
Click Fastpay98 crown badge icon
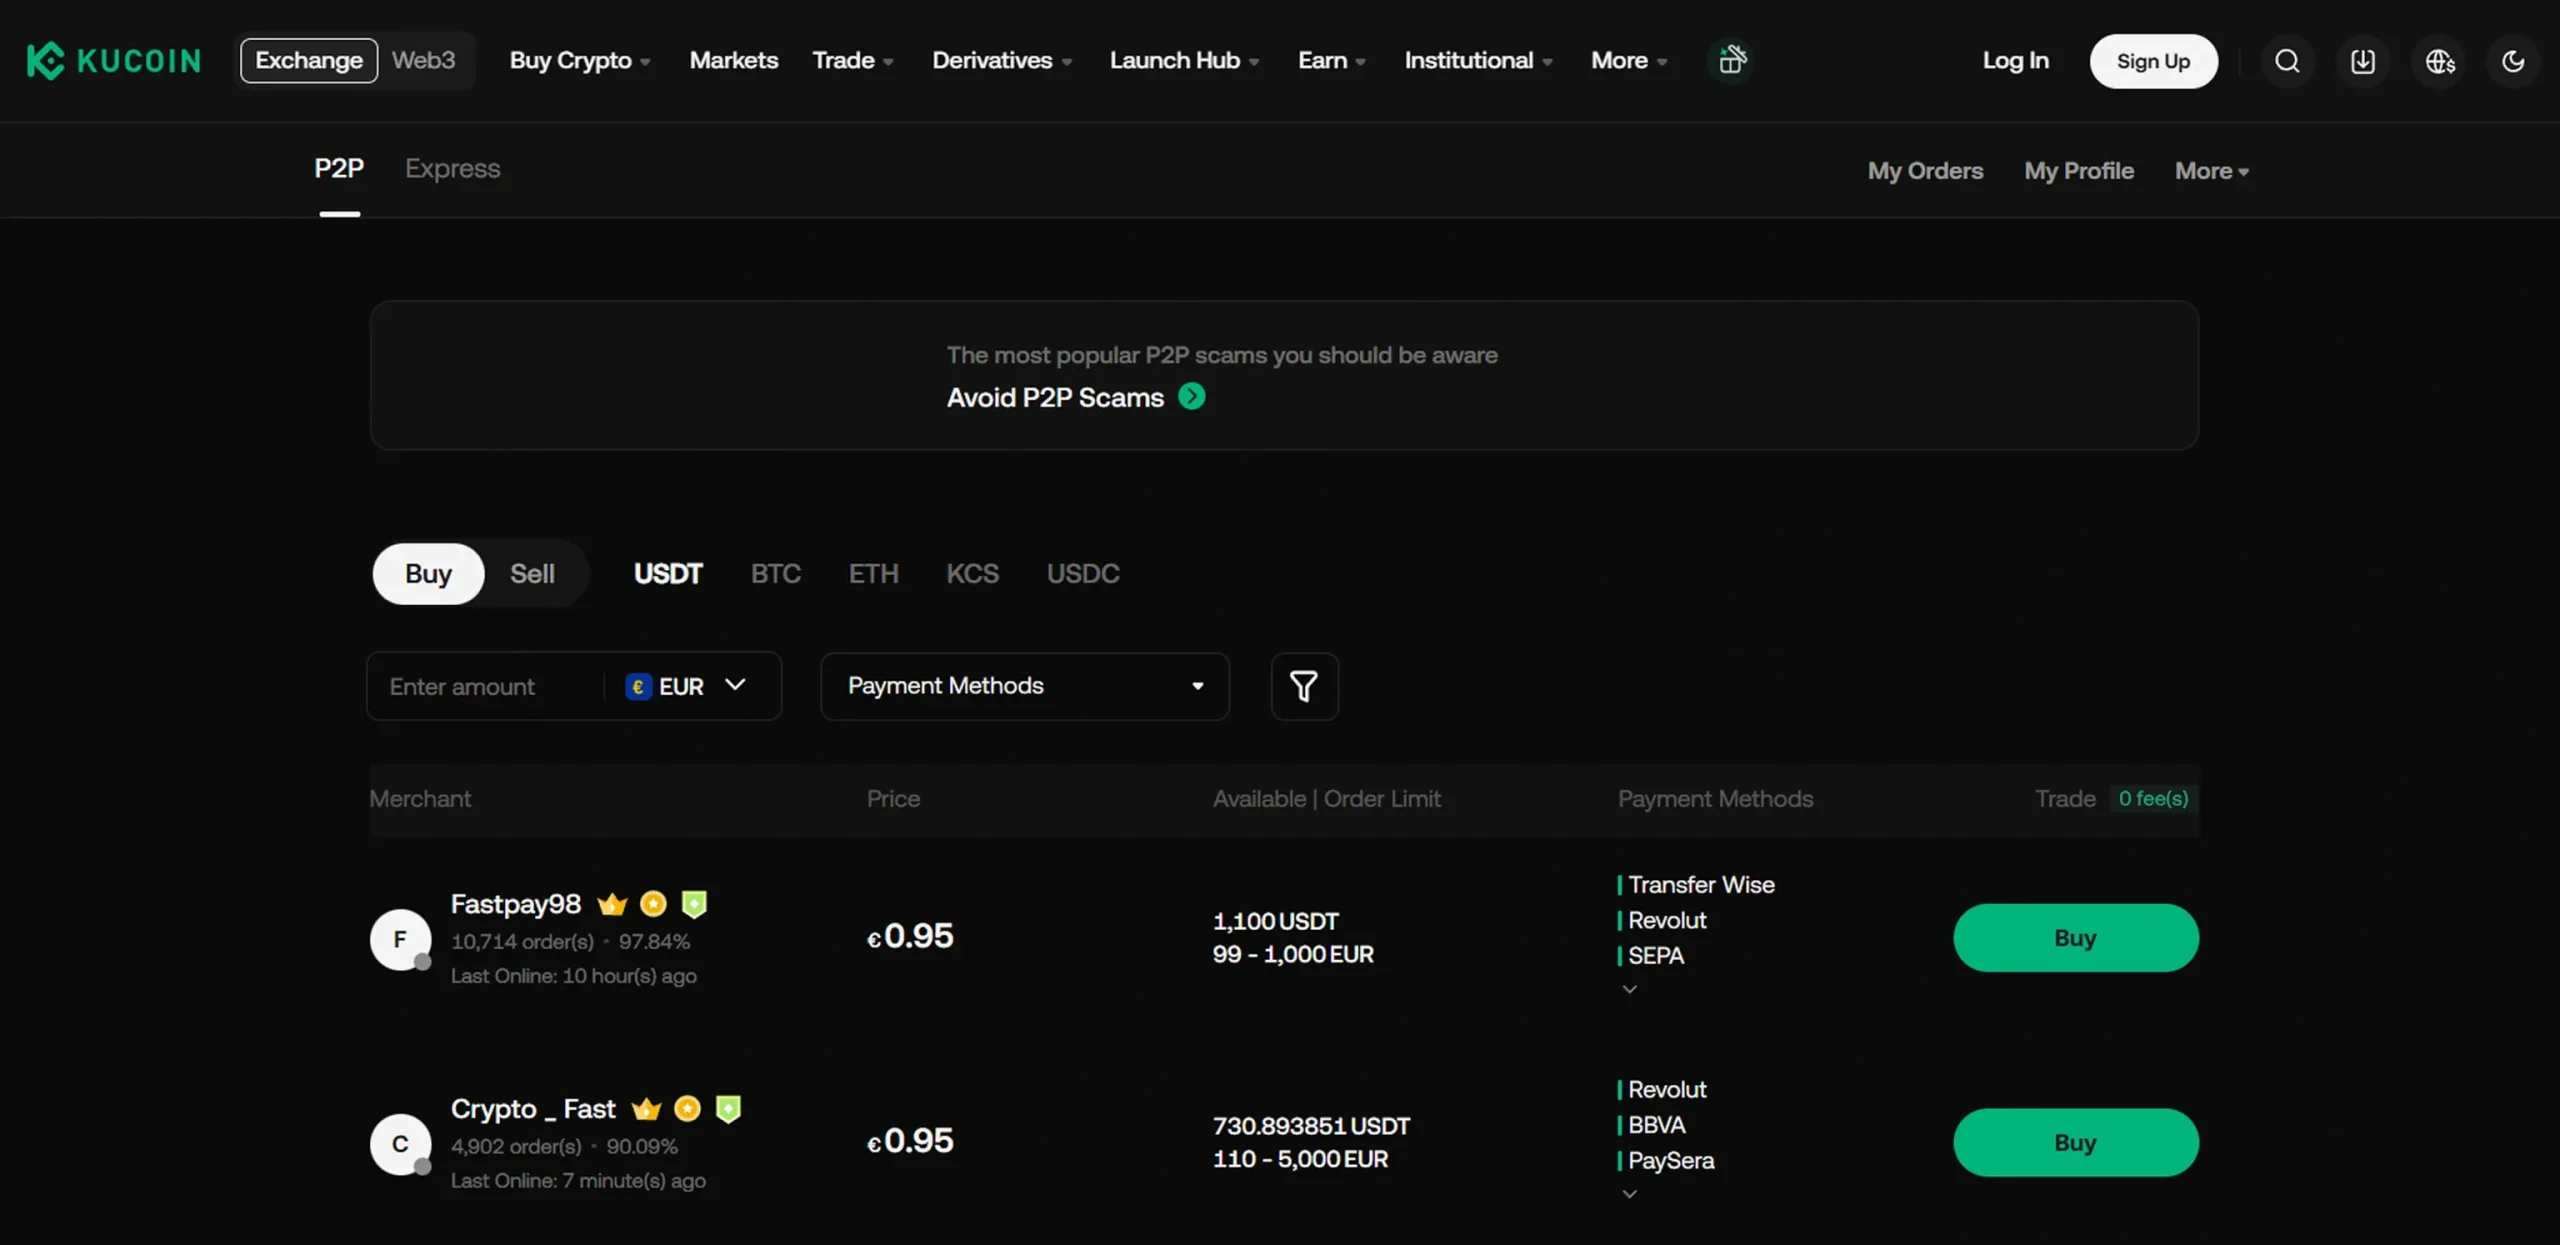[612, 905]
